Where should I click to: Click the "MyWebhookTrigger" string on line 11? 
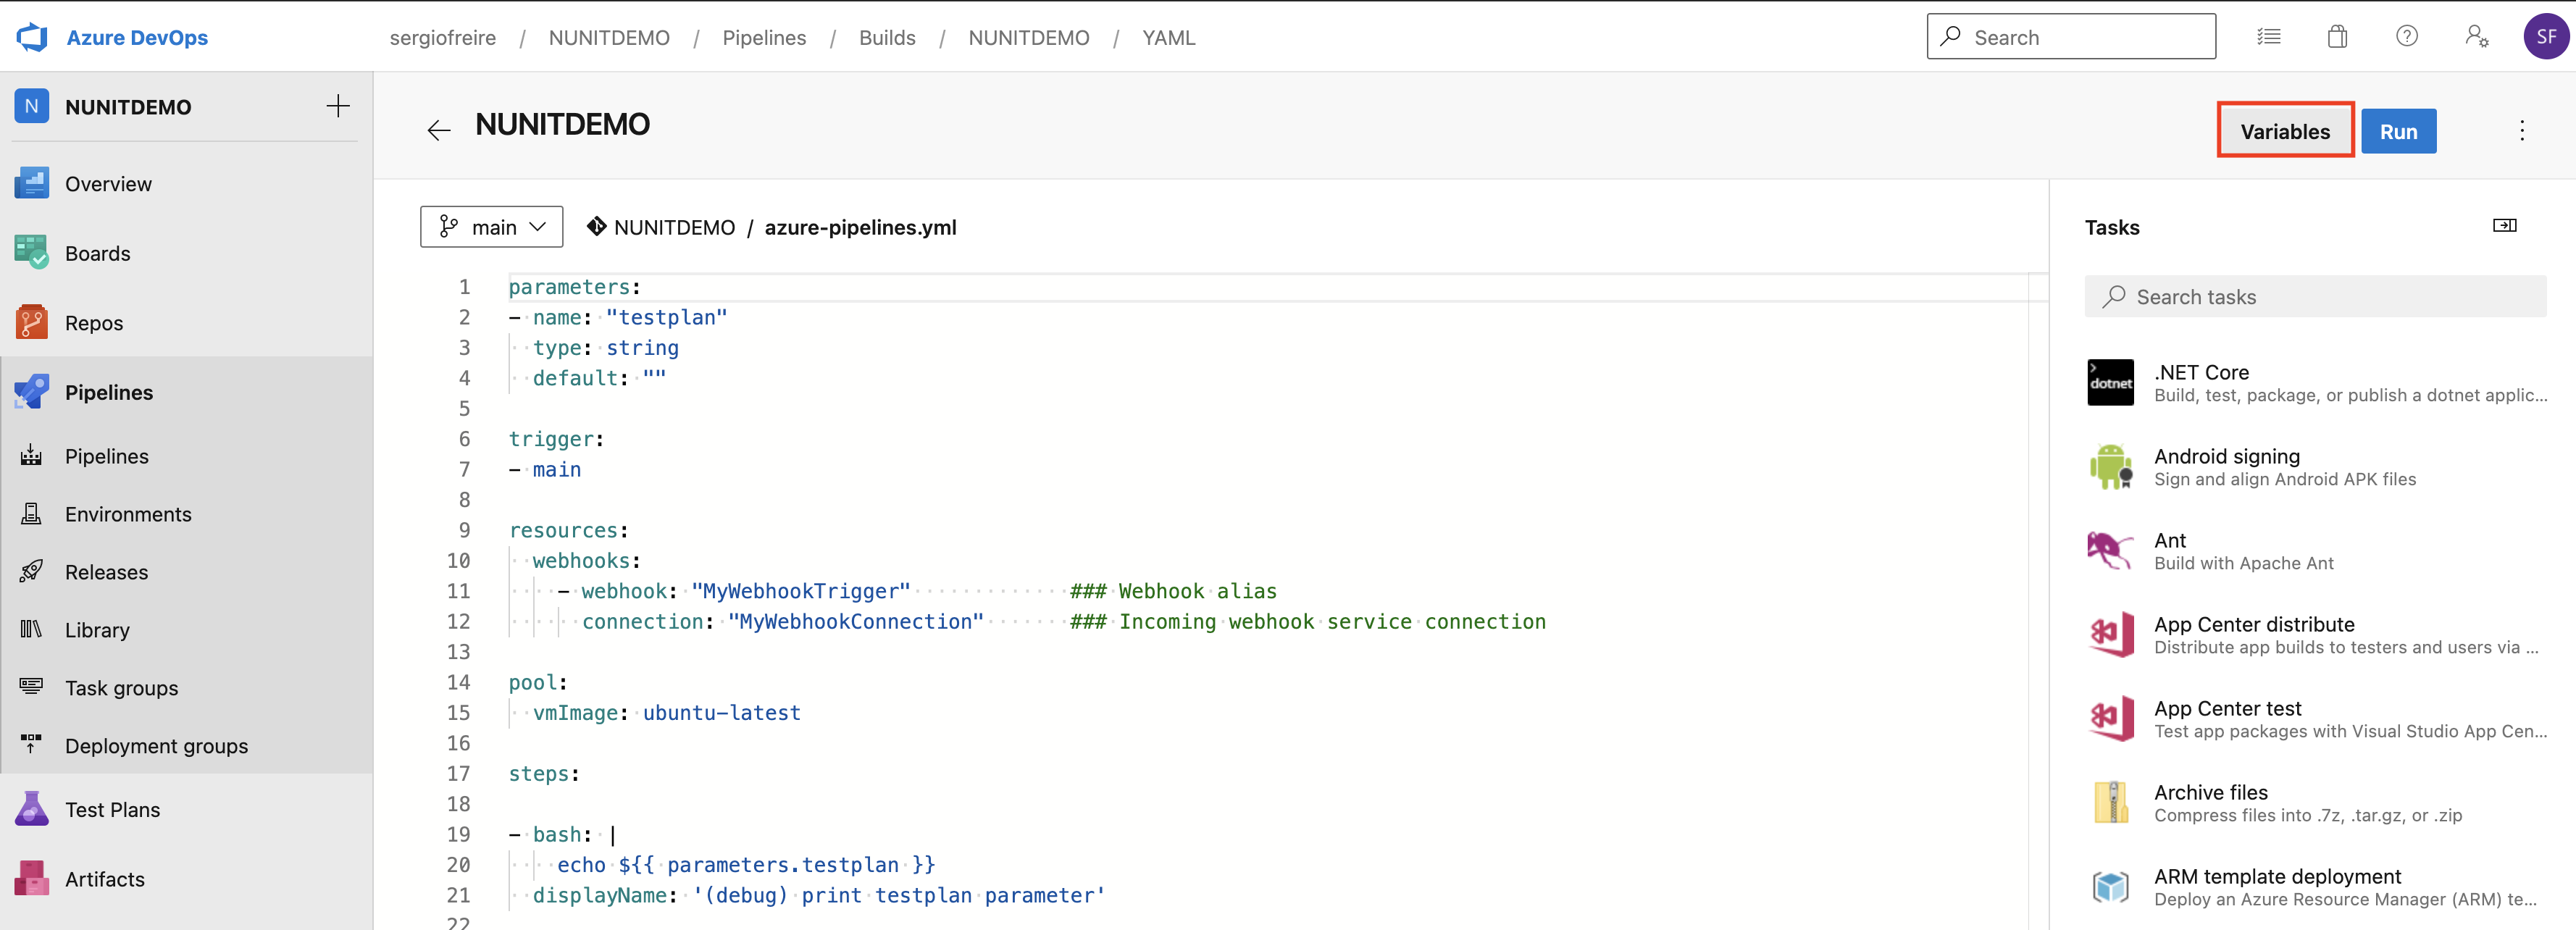(800, 590)
